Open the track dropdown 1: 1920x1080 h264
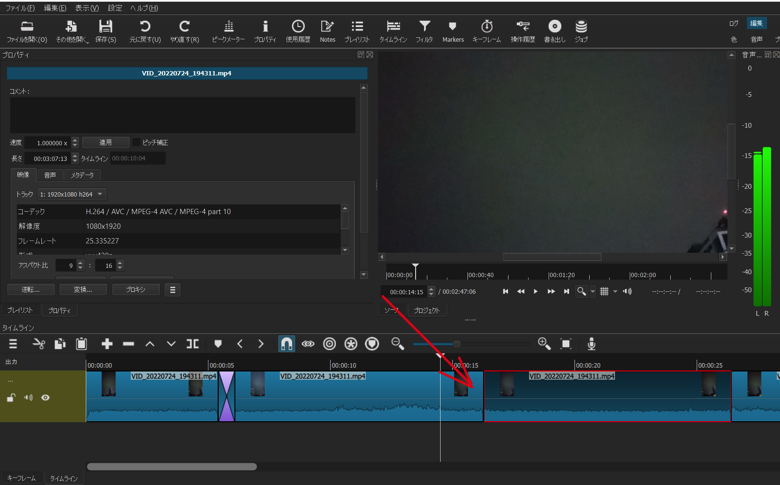The image size is (780, 485). [72, 194]
